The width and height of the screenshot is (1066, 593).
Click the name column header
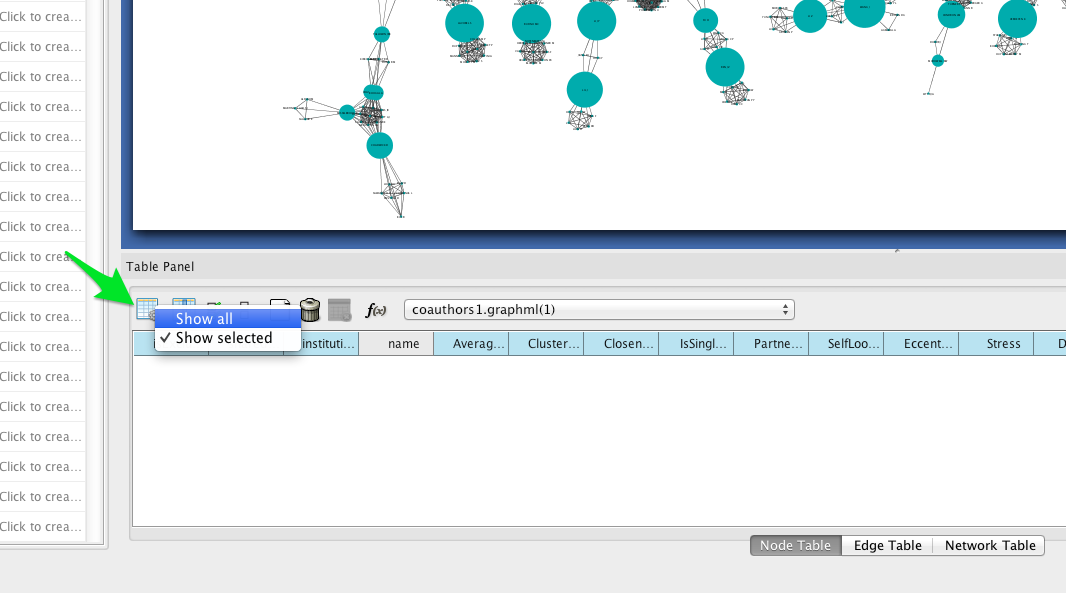[403, 343]
